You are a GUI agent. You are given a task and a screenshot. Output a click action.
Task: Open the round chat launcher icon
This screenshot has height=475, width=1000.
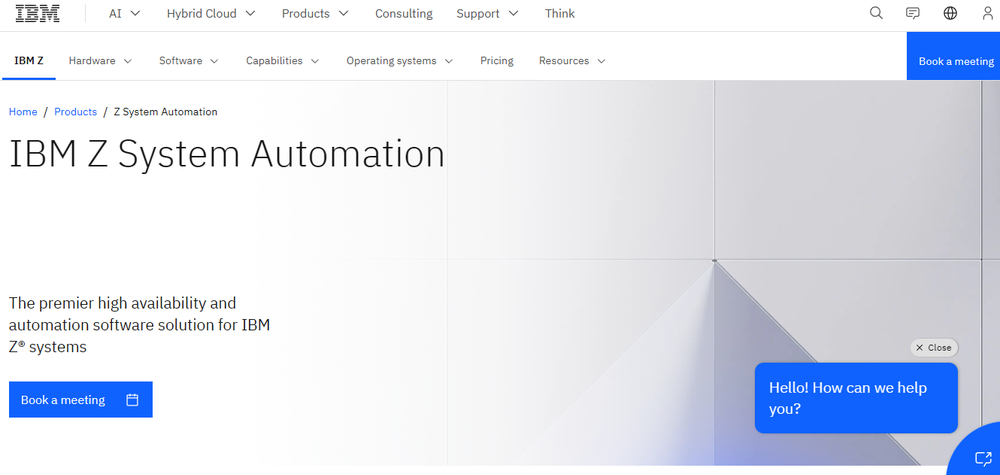pyautogui.click(x=982, y=457)
